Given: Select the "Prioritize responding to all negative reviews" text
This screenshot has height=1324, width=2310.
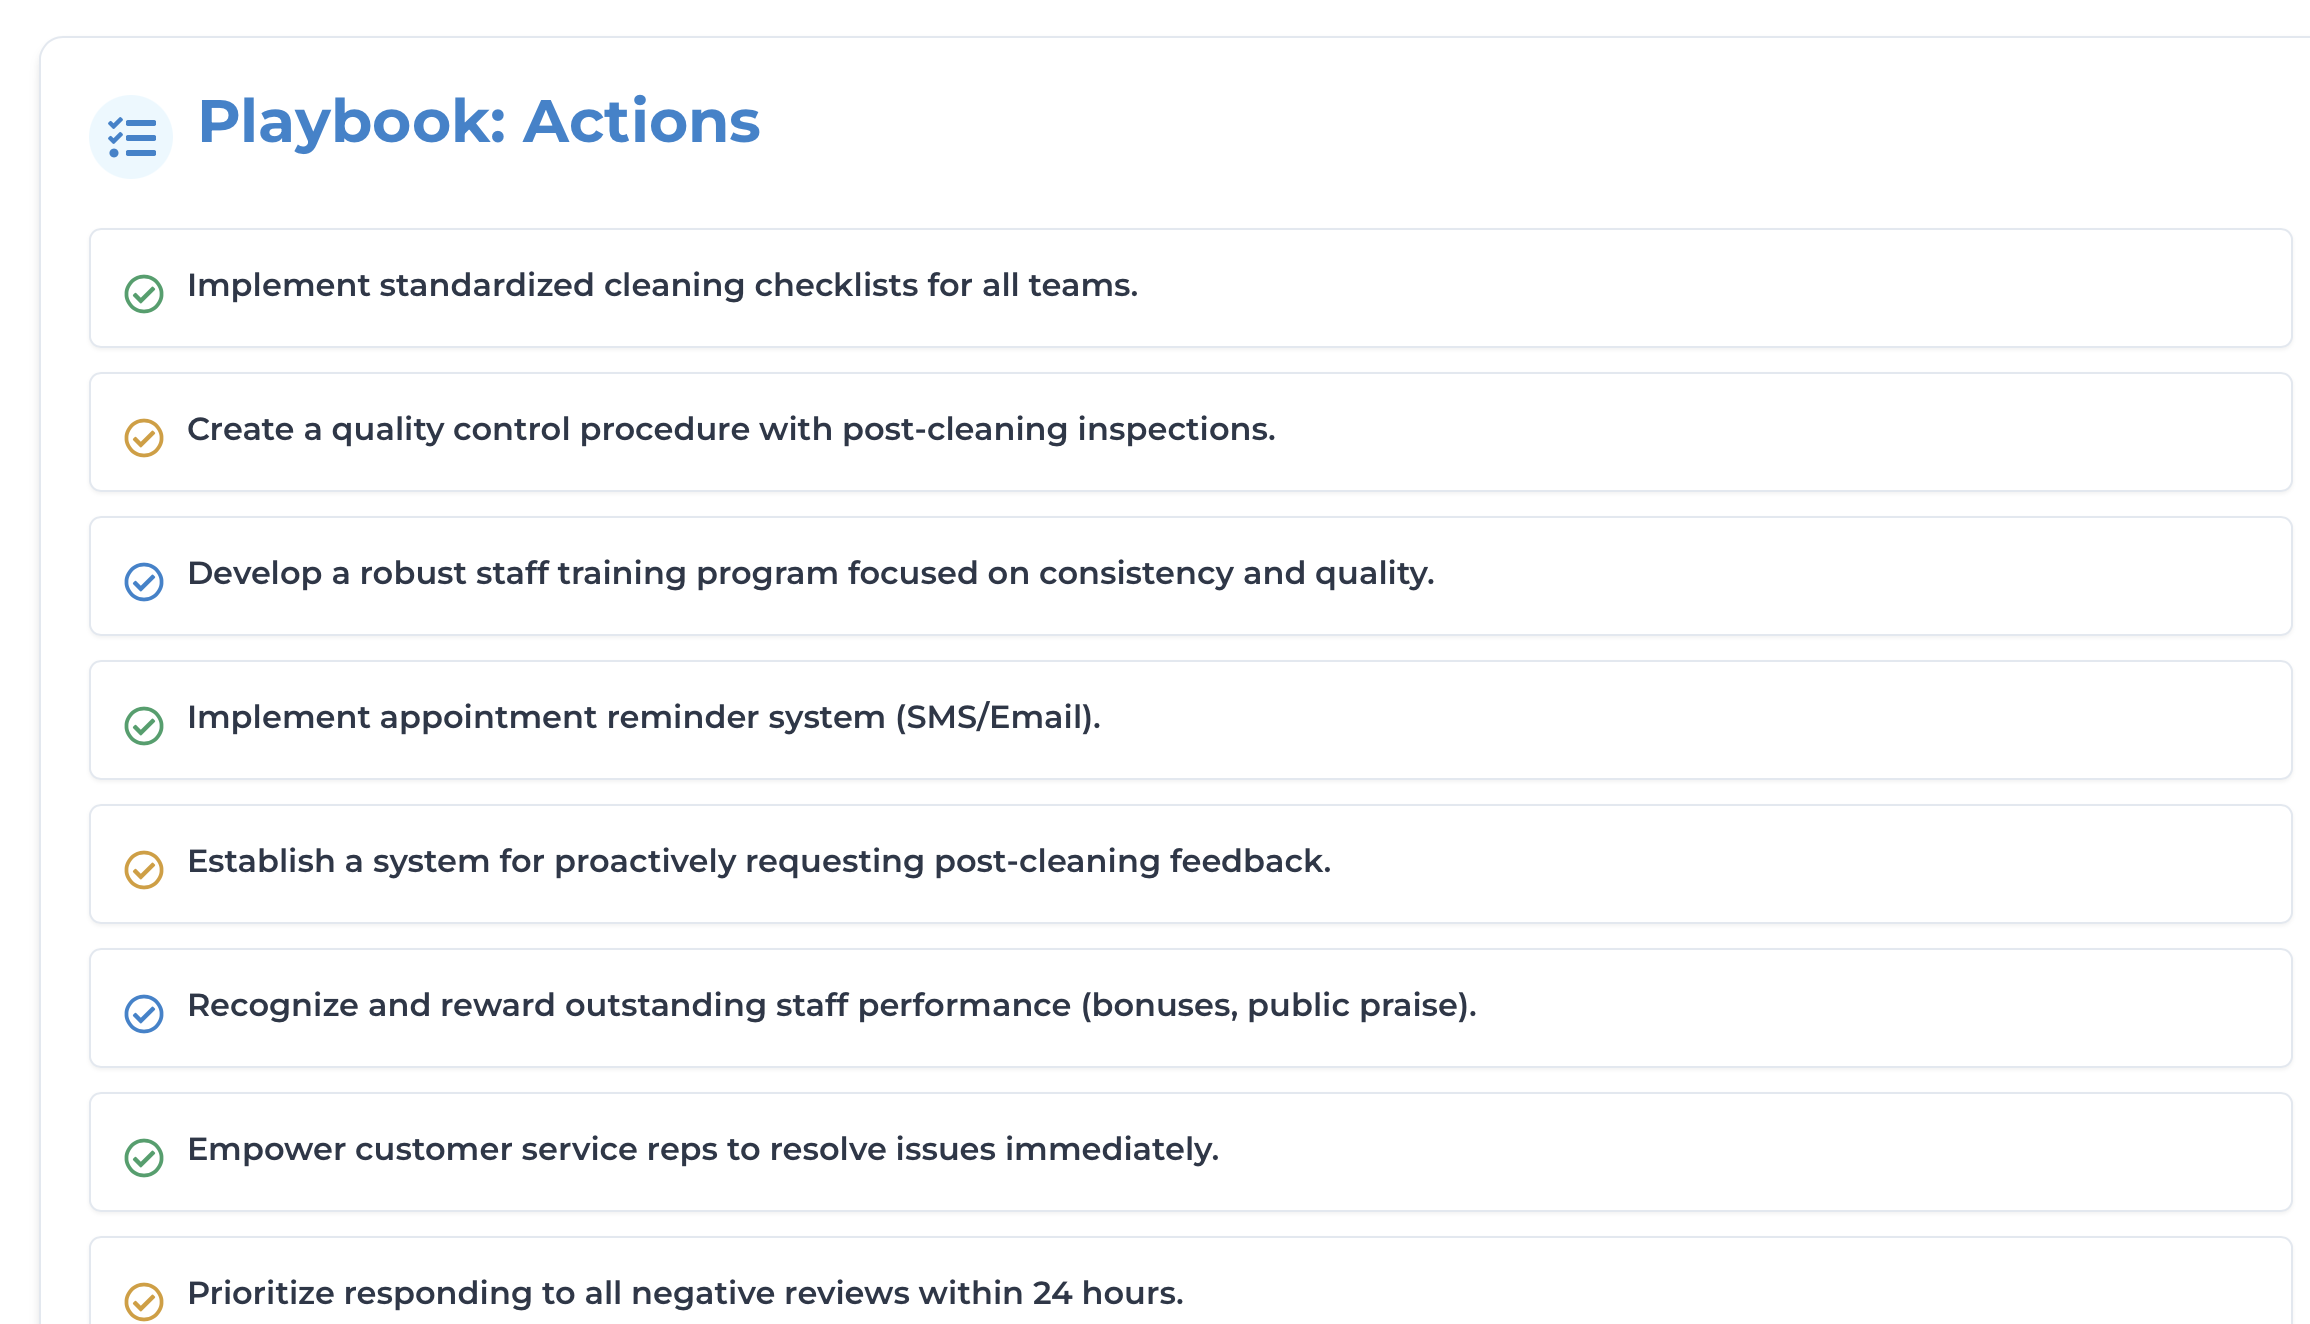Looking at the screenshot, I should pyautogui.click(x=685, y=1294).
